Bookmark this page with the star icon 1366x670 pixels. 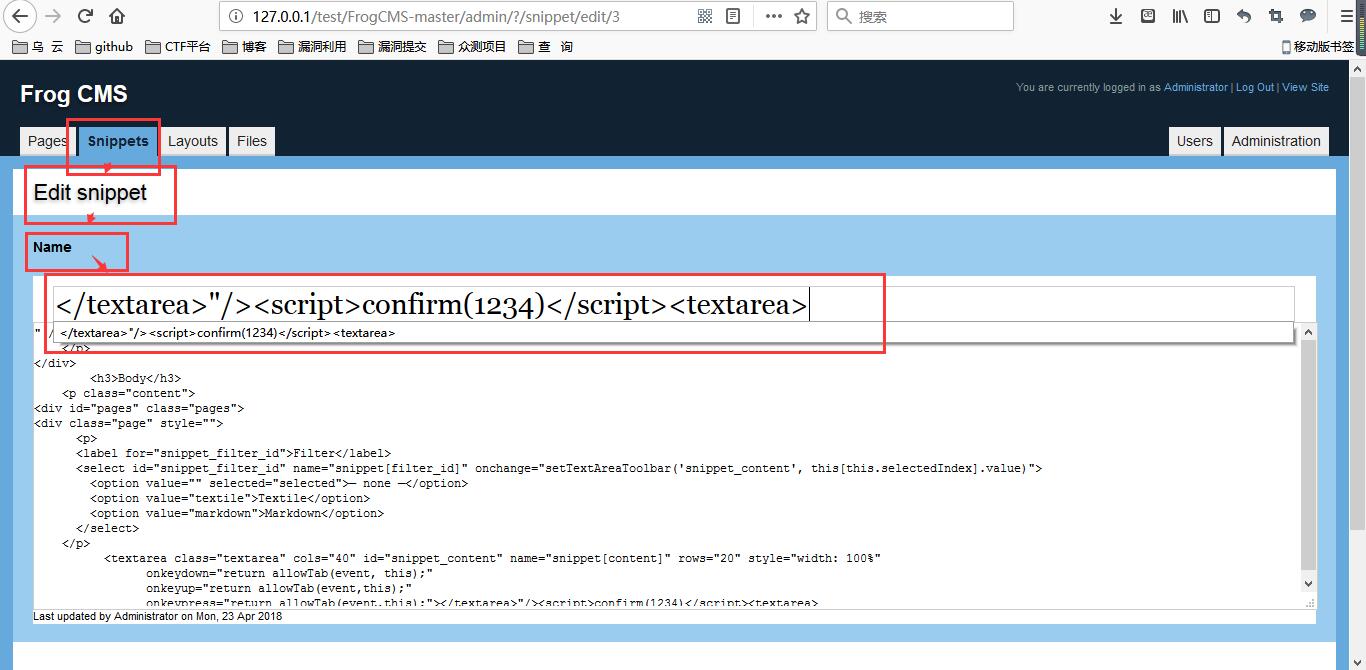click(801, 16)
